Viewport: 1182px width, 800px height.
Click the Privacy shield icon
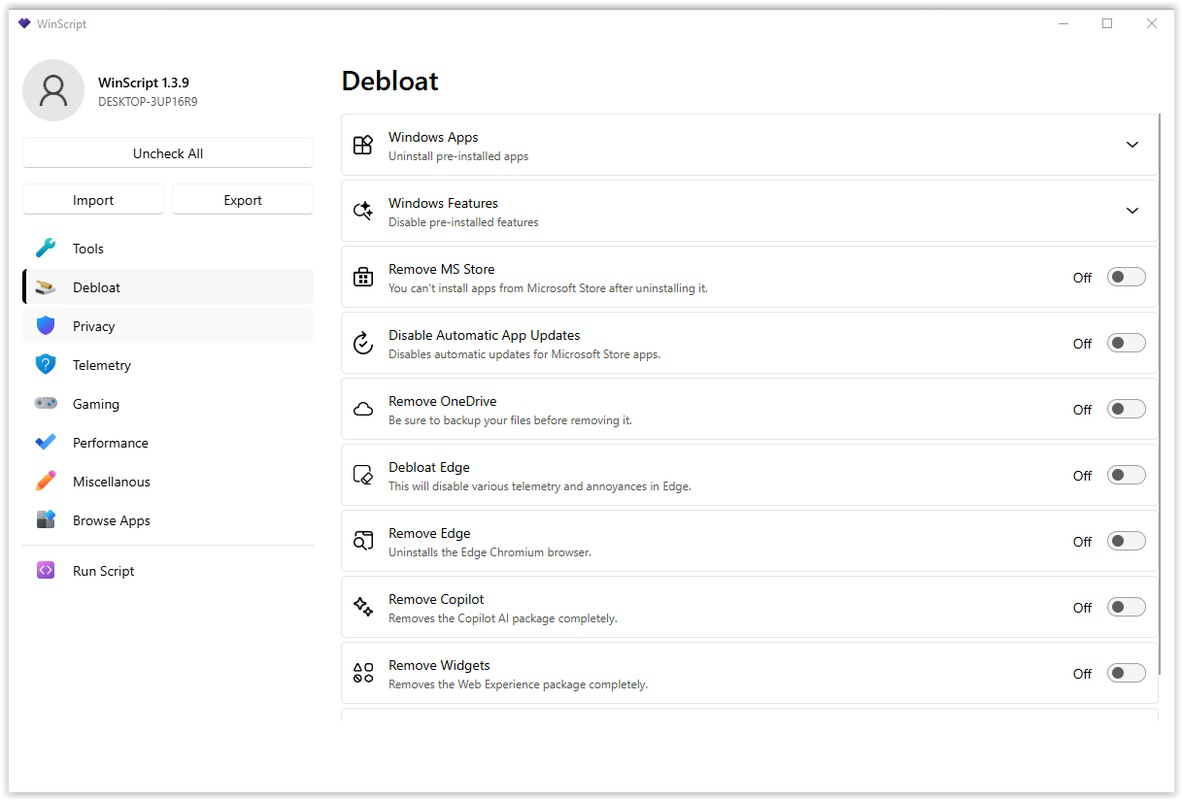tap(45, 326)
